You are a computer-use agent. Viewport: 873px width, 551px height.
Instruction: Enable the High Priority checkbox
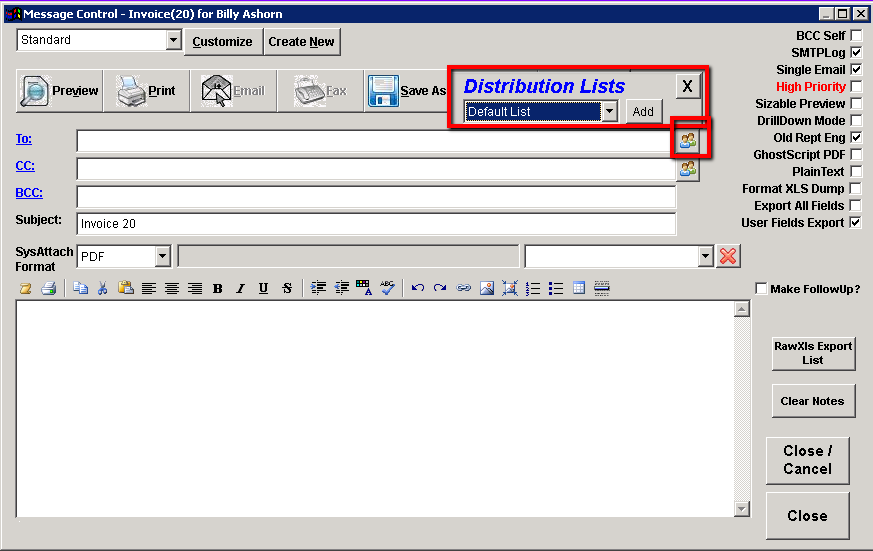(856, 87)
